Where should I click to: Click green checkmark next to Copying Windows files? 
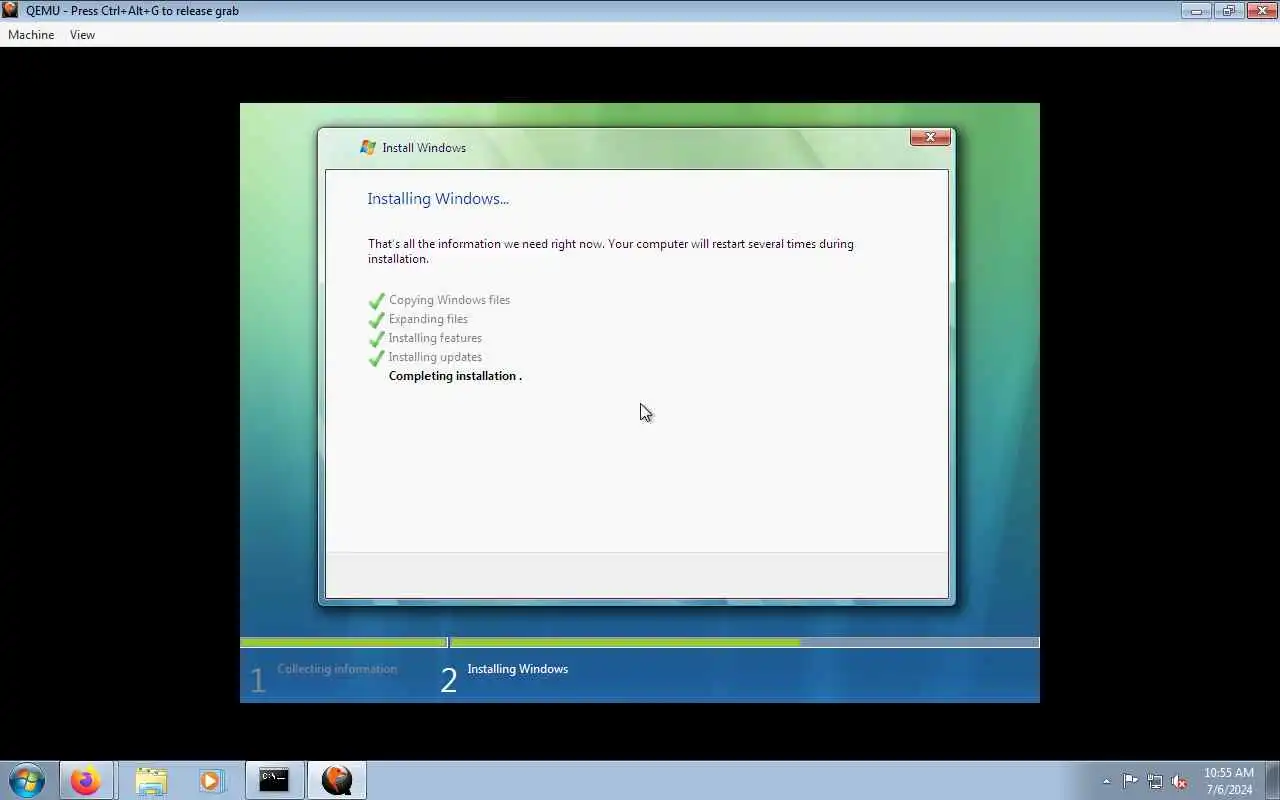click(x=377, y=300)
